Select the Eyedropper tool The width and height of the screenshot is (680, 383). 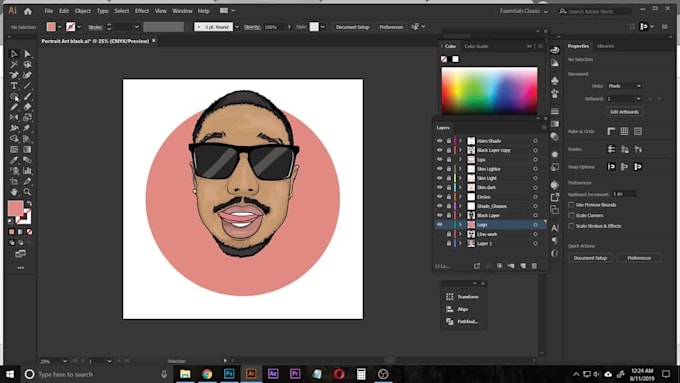pos(14,160)
